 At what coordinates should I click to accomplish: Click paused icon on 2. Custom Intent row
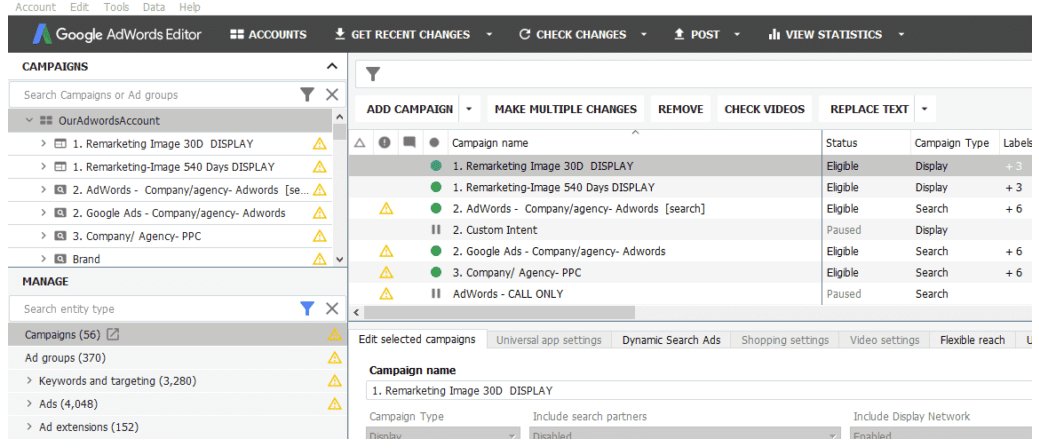click(435, 230)
